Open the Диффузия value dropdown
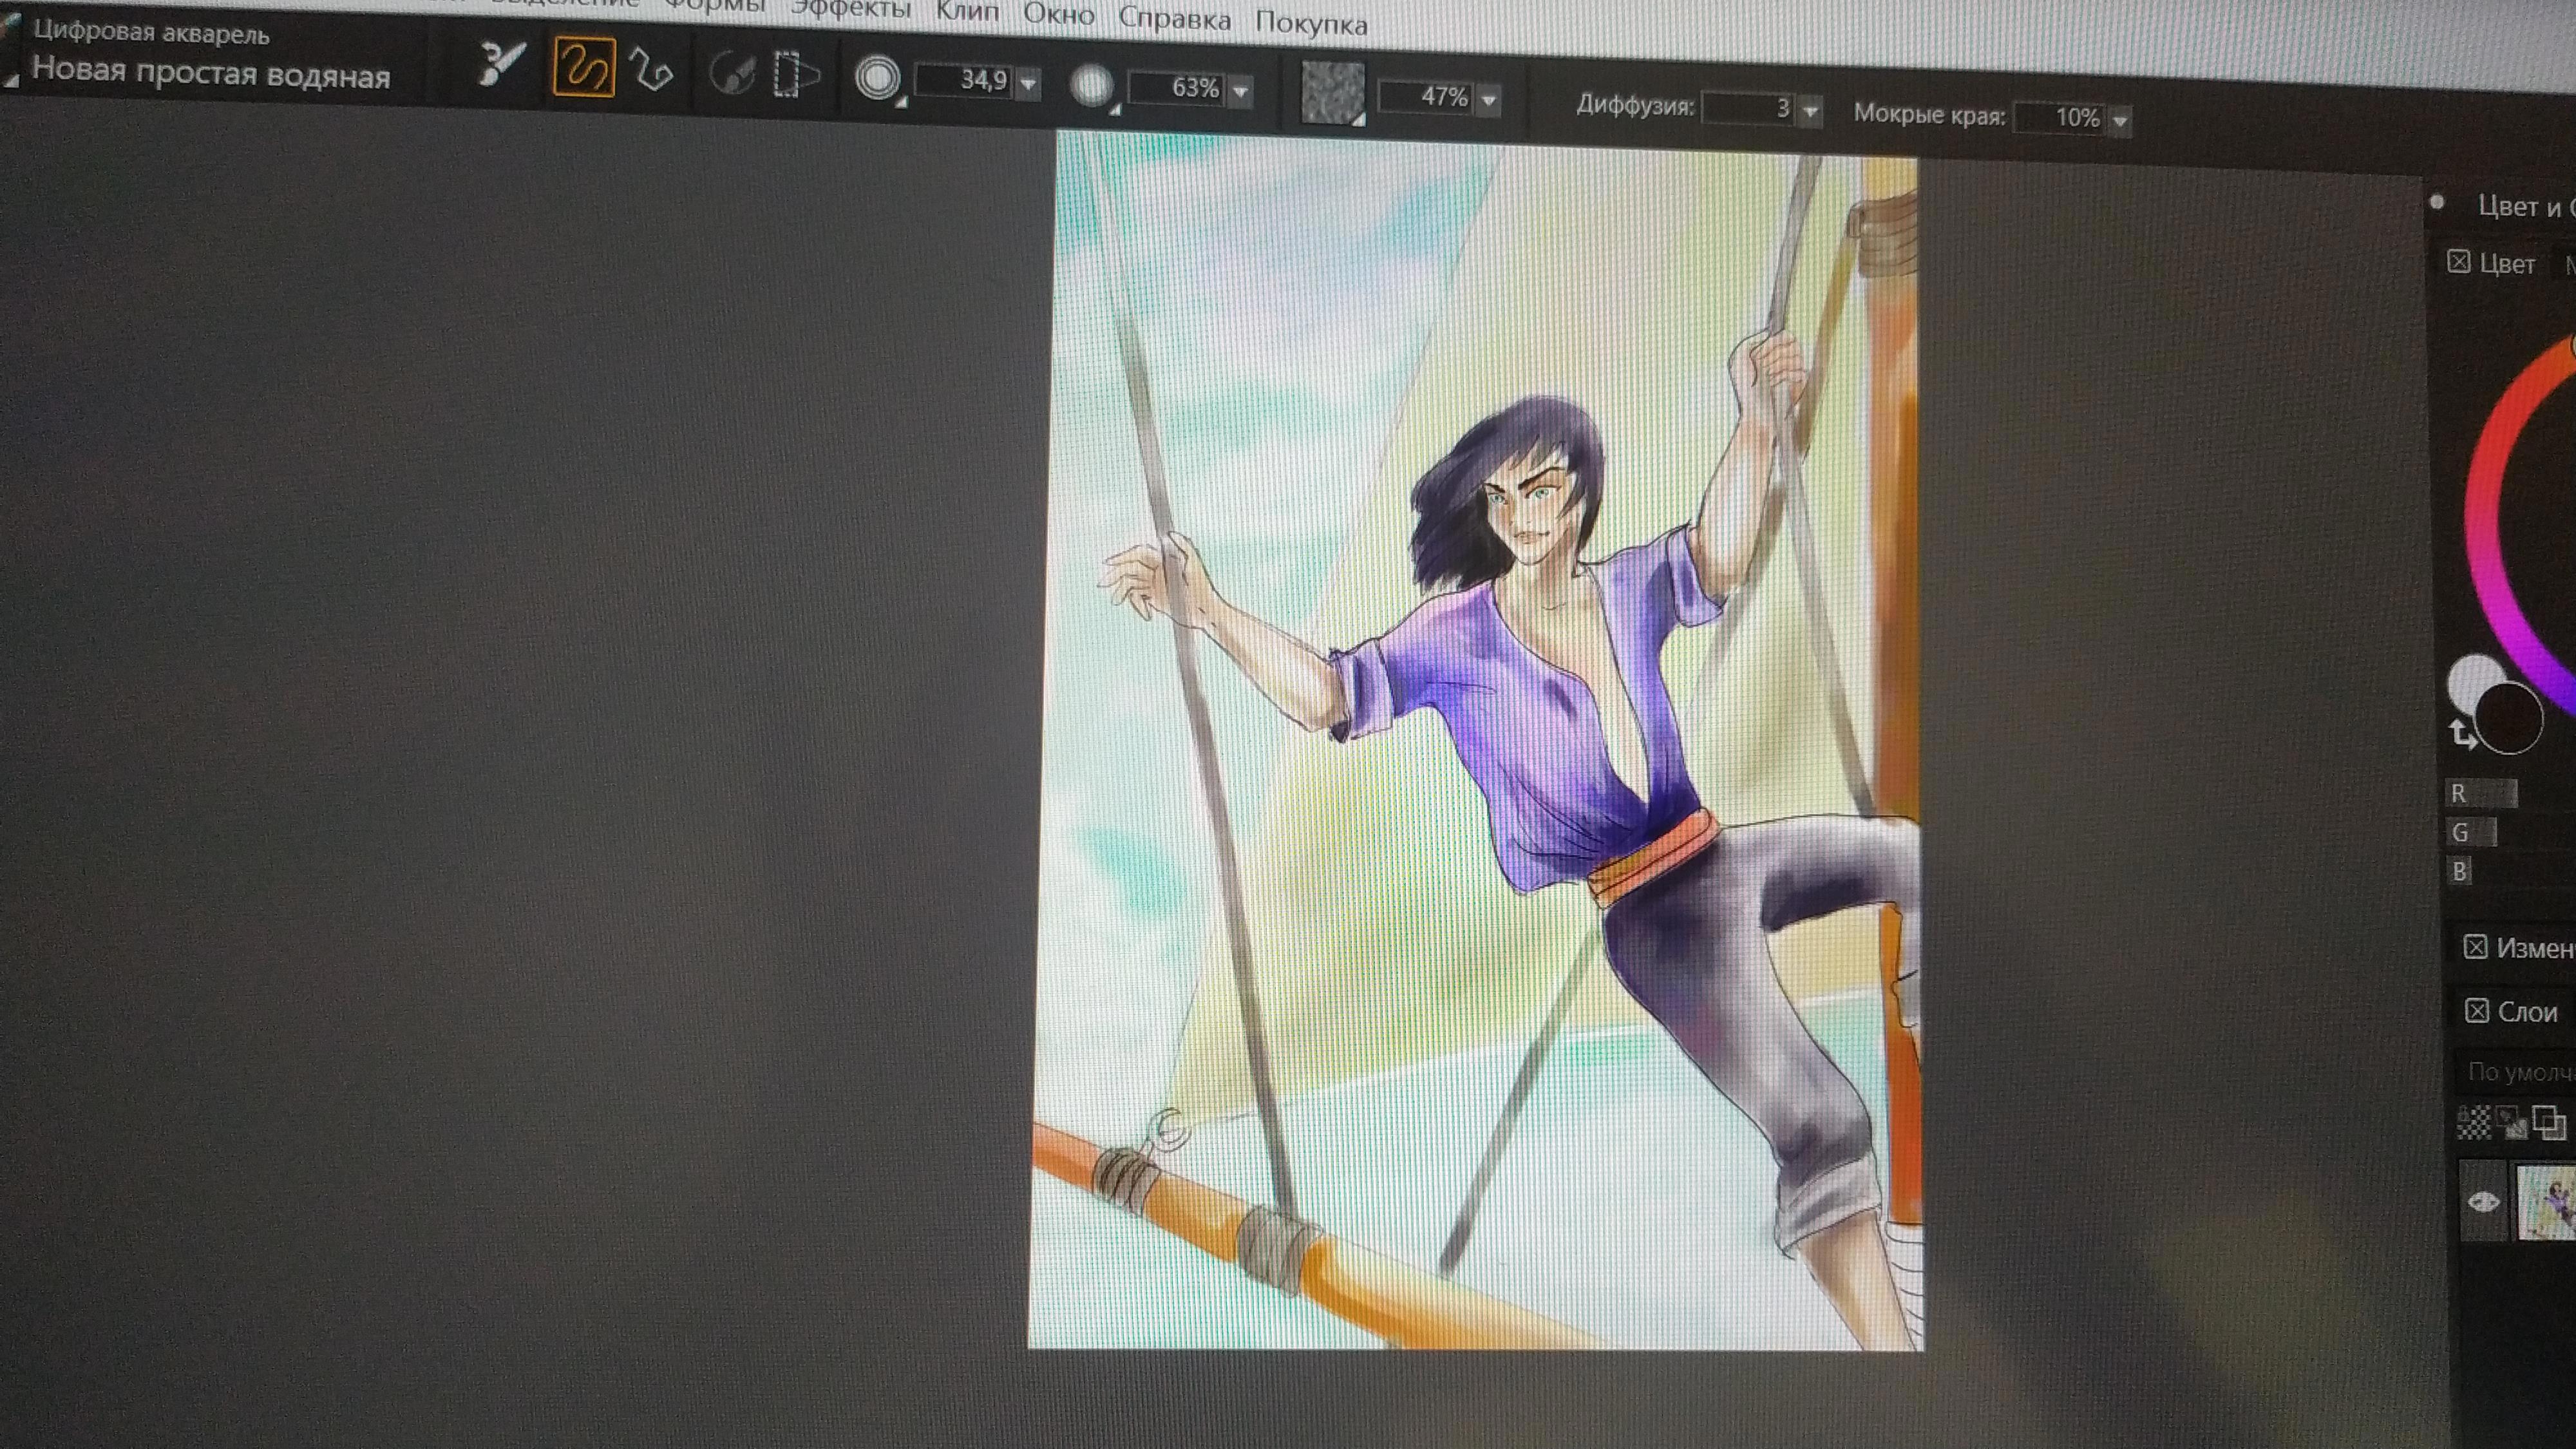The width and height of the screenshot is (2576, 1449). point(1809,111)
